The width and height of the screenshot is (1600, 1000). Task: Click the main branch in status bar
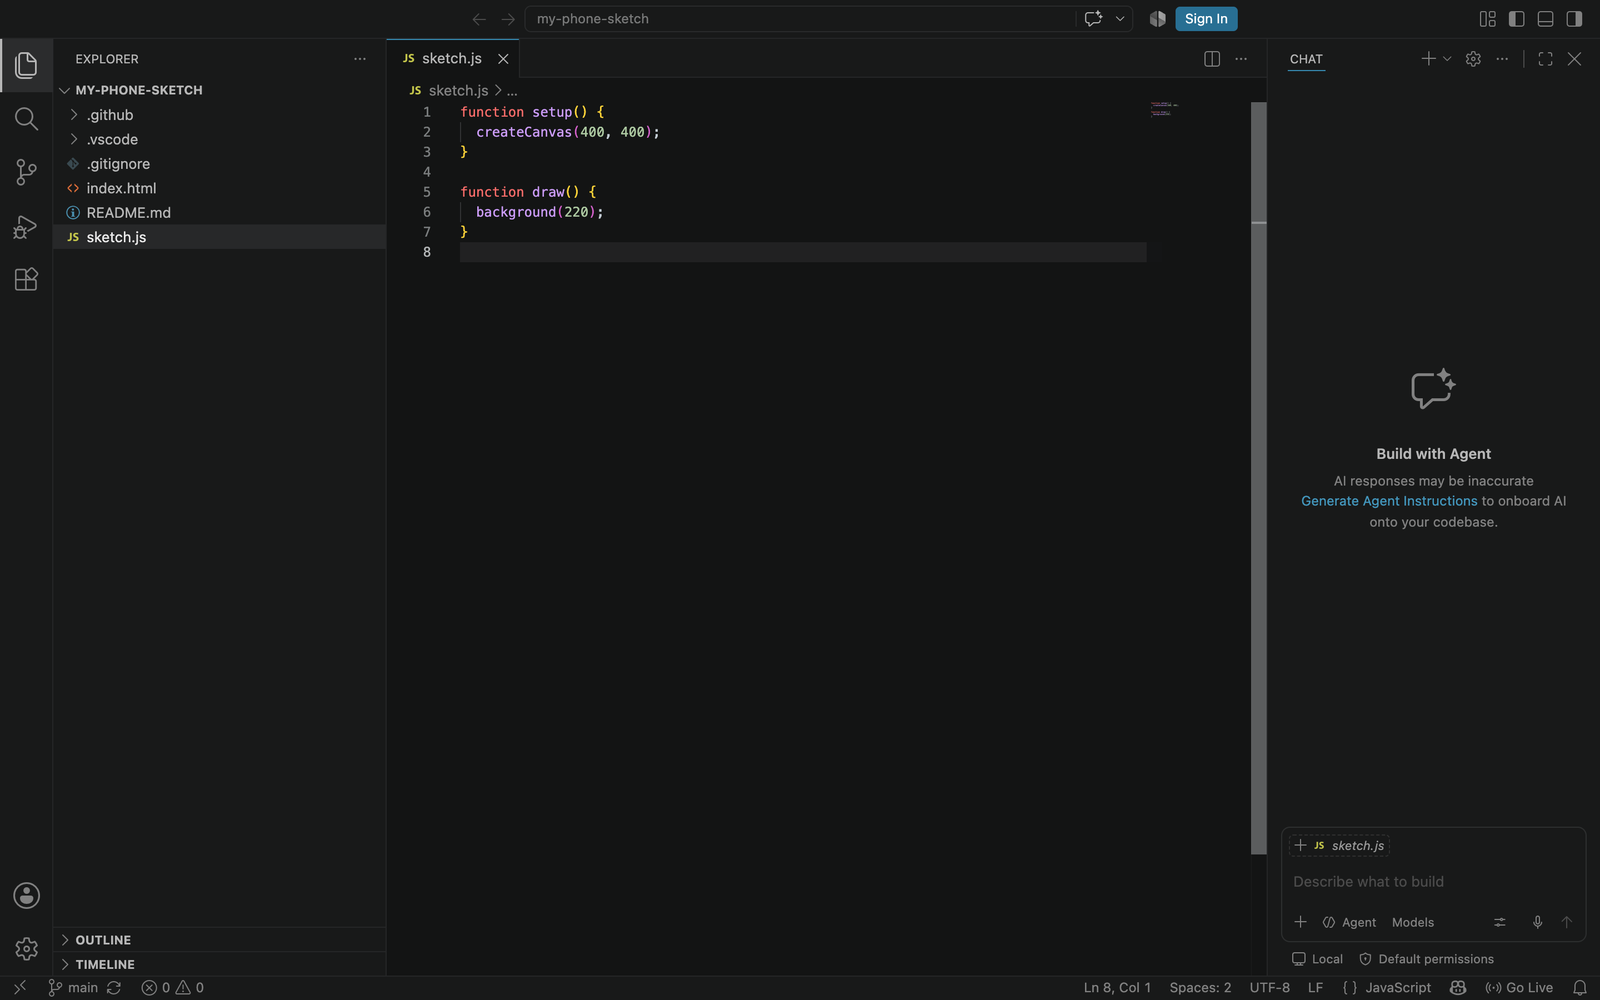pyautogui.click(x=73, y=988)
